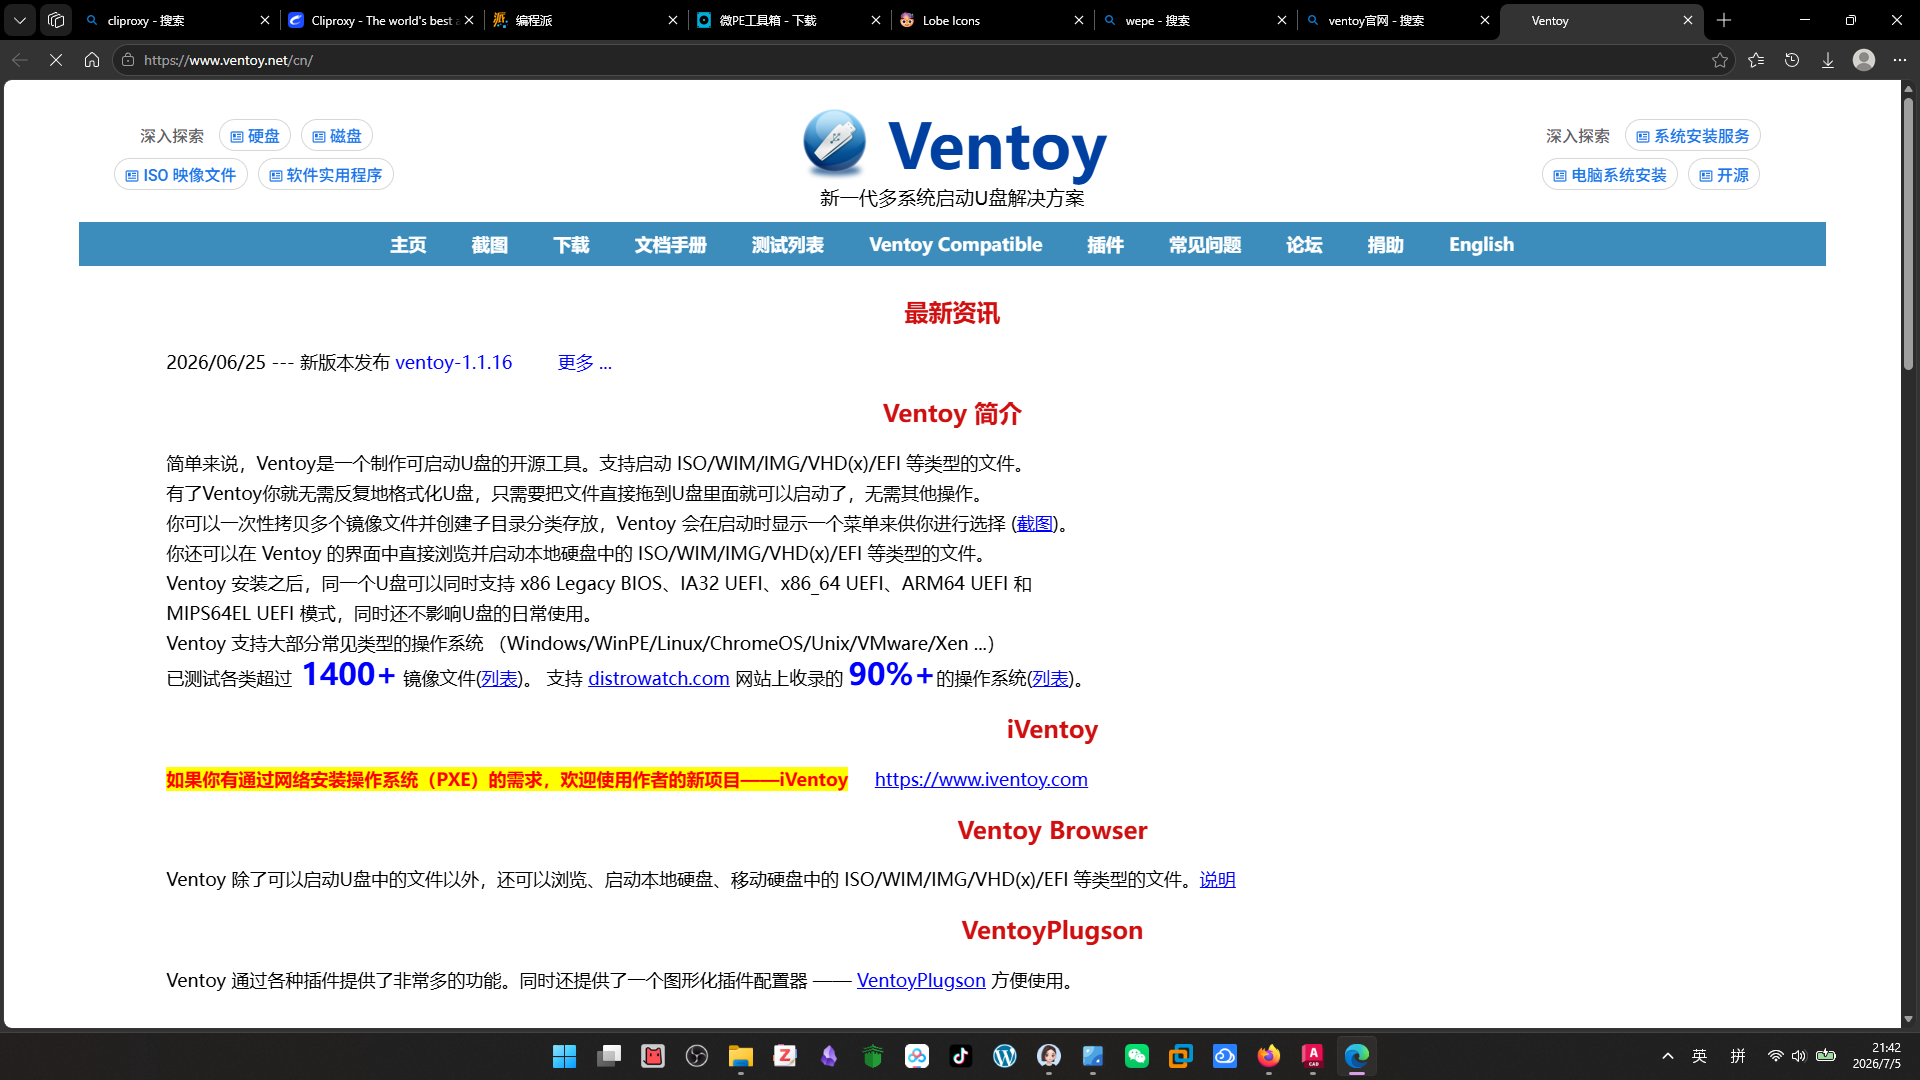Open the Windows Start menu
The image size is (1920, 1080).
pyautogui.click(x=565, y=1056)
